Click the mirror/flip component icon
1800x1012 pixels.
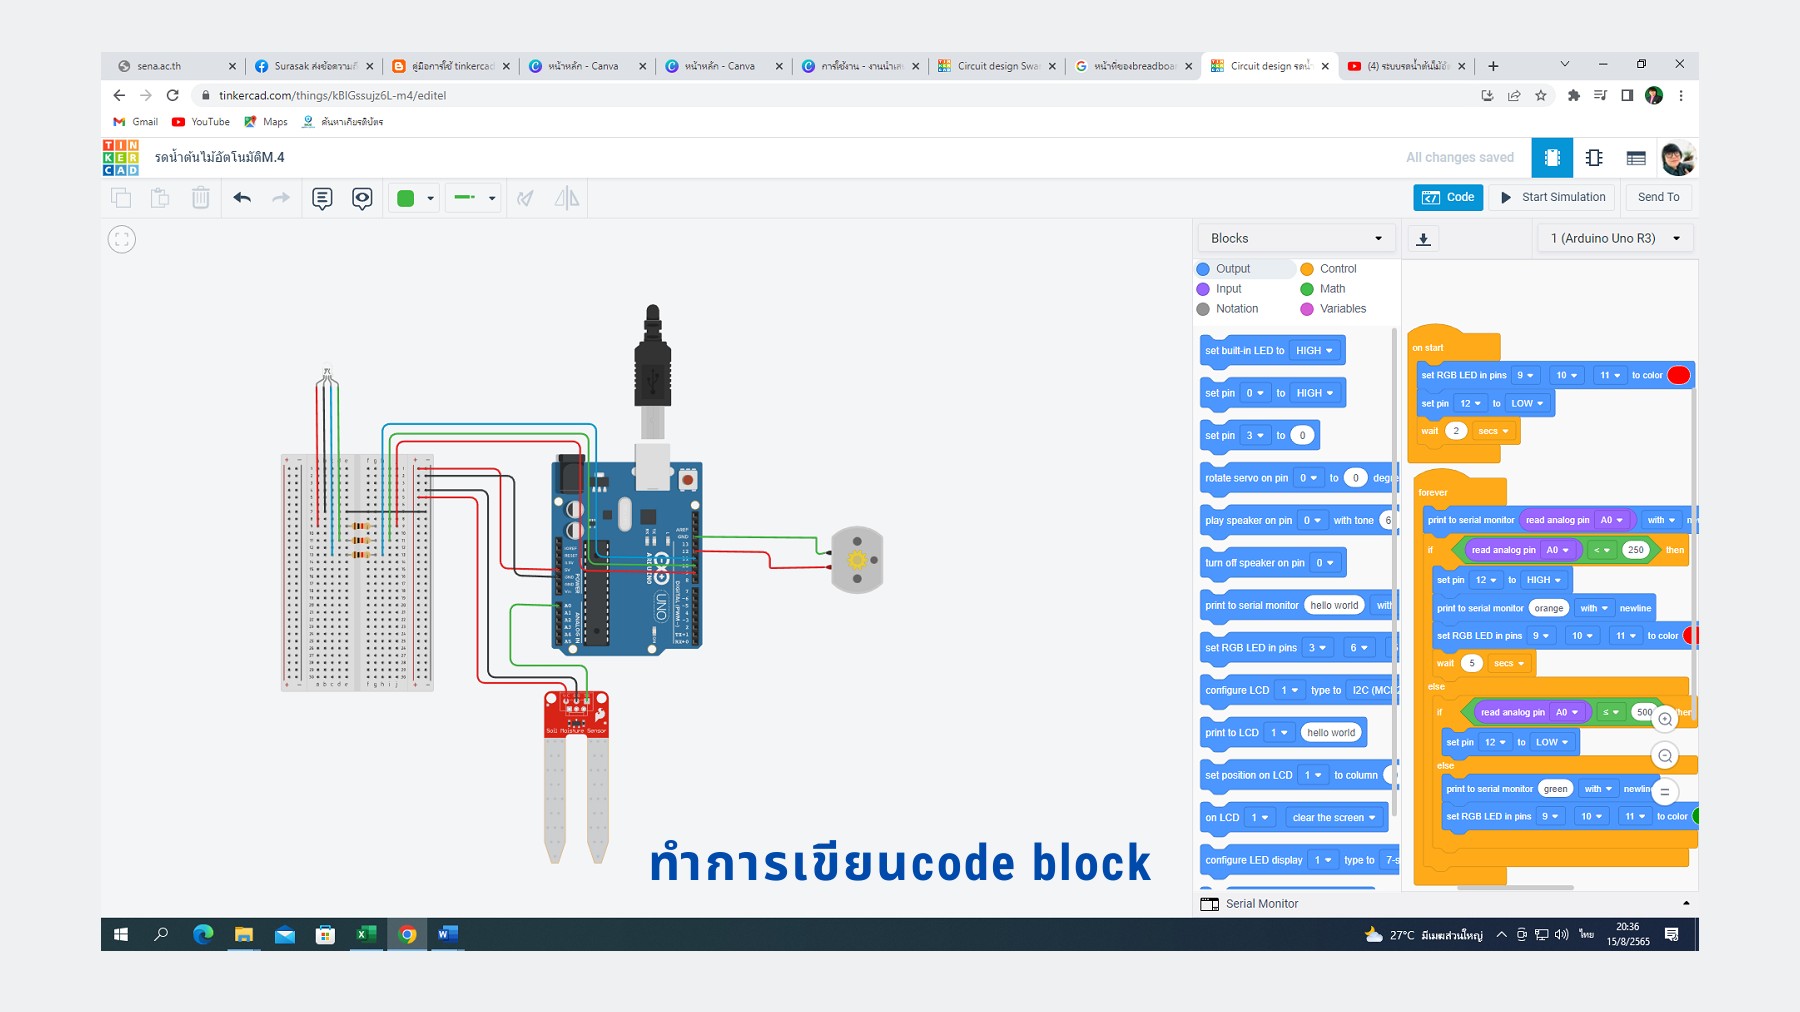point(566,197)
